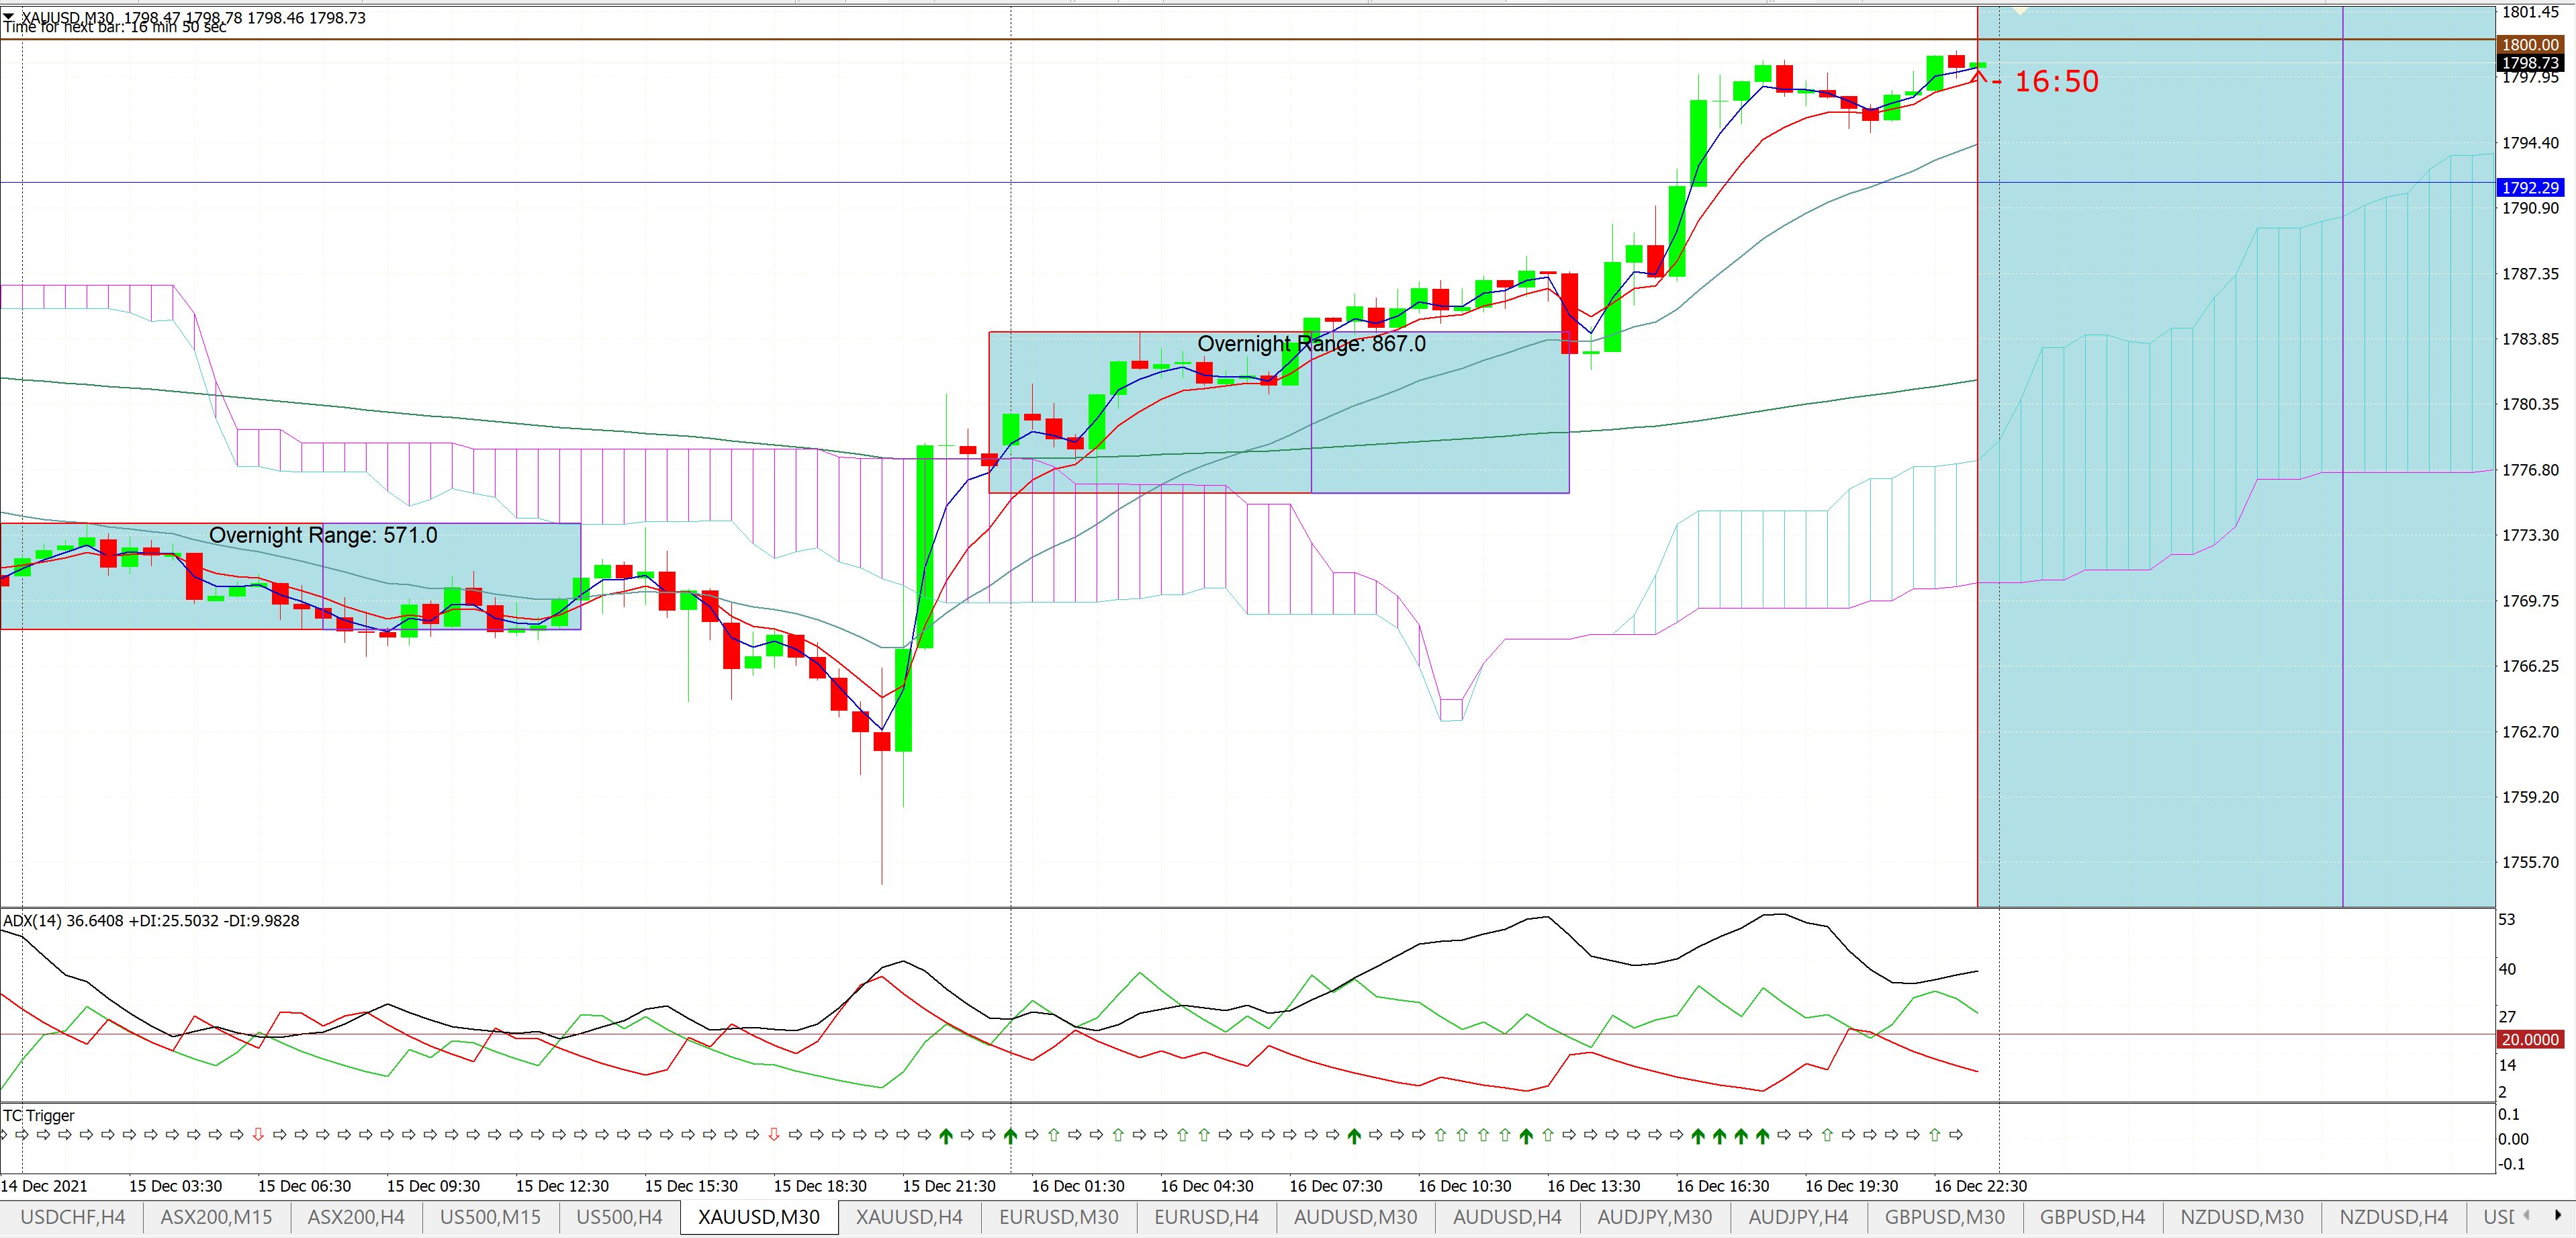The image size is (2576, 1238).
Task: Click the '15 Dec 21:30' time axis label
Action: click(949, 1186)
